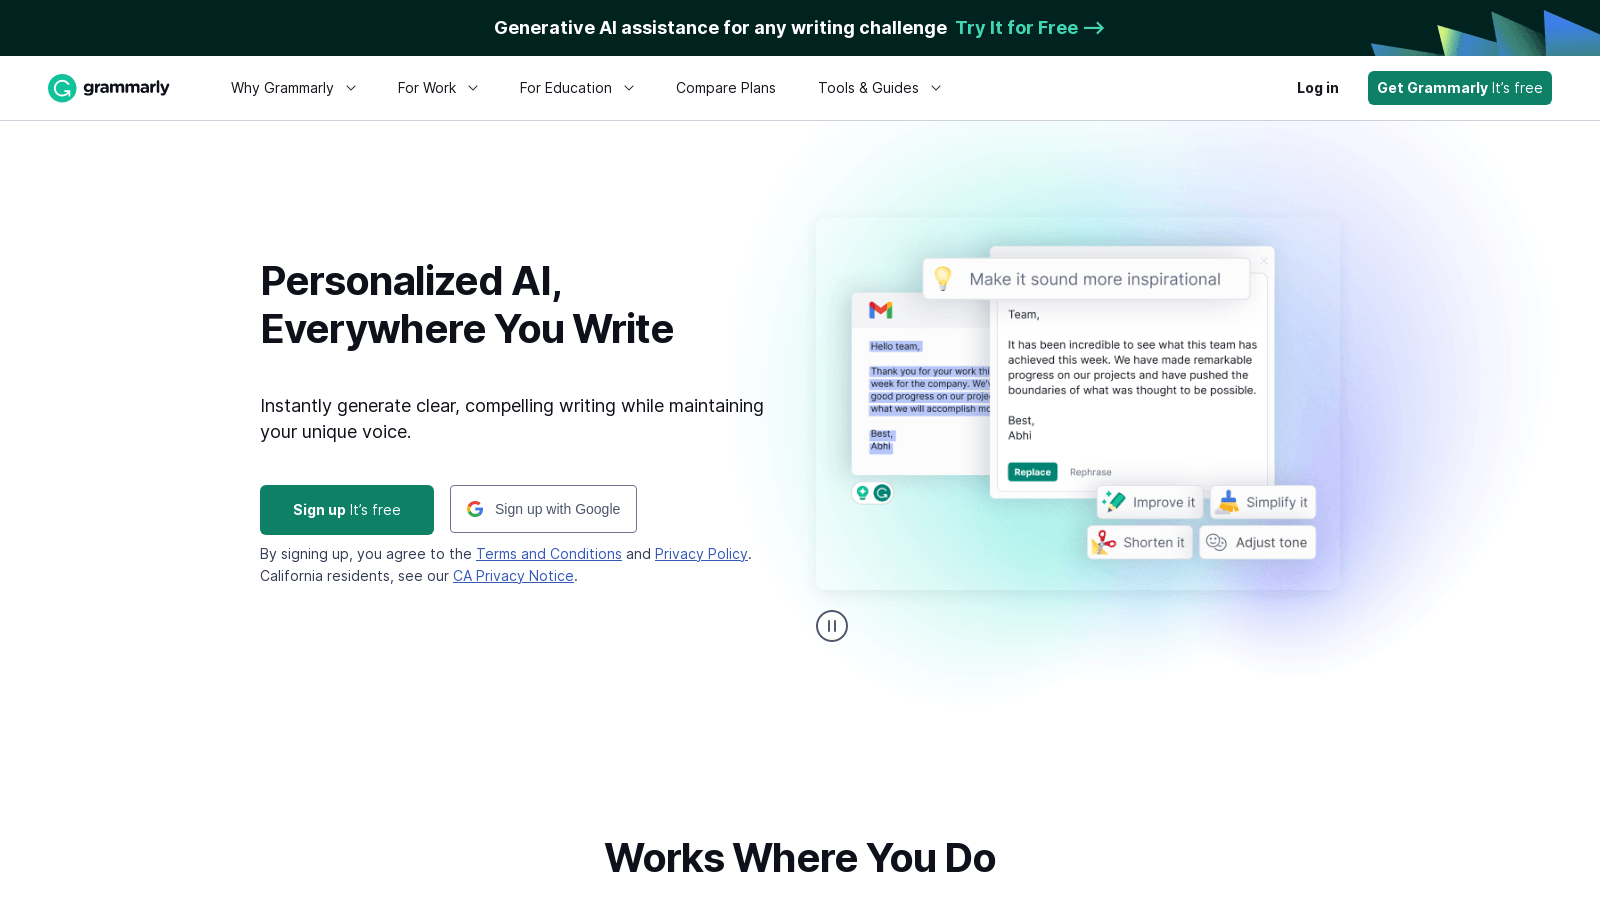Image resolution: width=1600 pixels, height=900 pixels.
Task: Click Make it sound more inspirational prompt
Action: [1087, 279]
